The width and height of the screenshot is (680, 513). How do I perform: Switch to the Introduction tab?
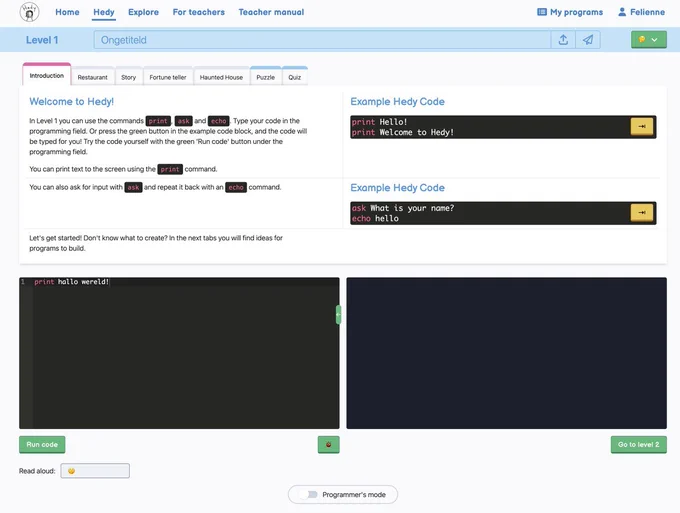pyautogui.click(x=47, y=75)
